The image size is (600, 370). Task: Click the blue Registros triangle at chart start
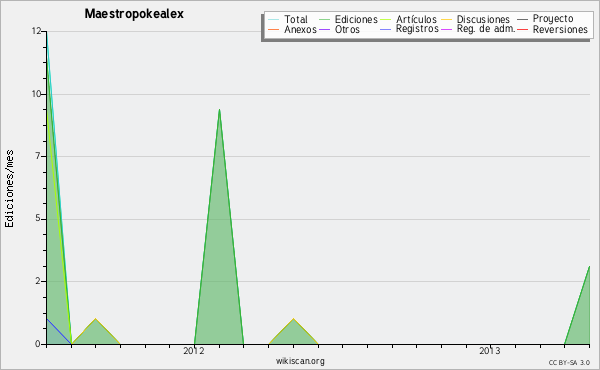(x=54, y=336)
